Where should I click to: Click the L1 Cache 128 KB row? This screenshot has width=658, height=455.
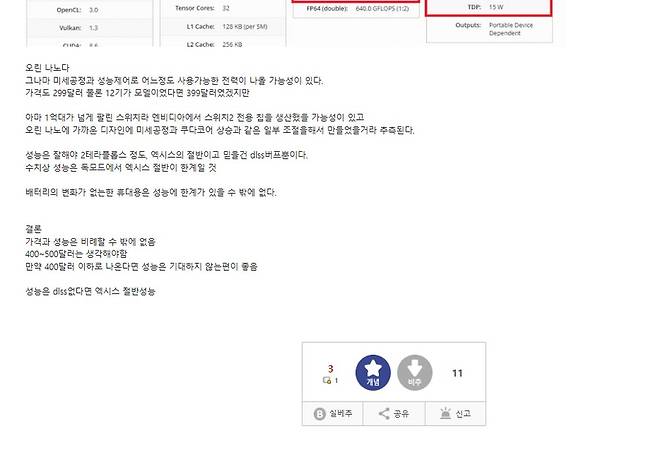coord(223,26)
